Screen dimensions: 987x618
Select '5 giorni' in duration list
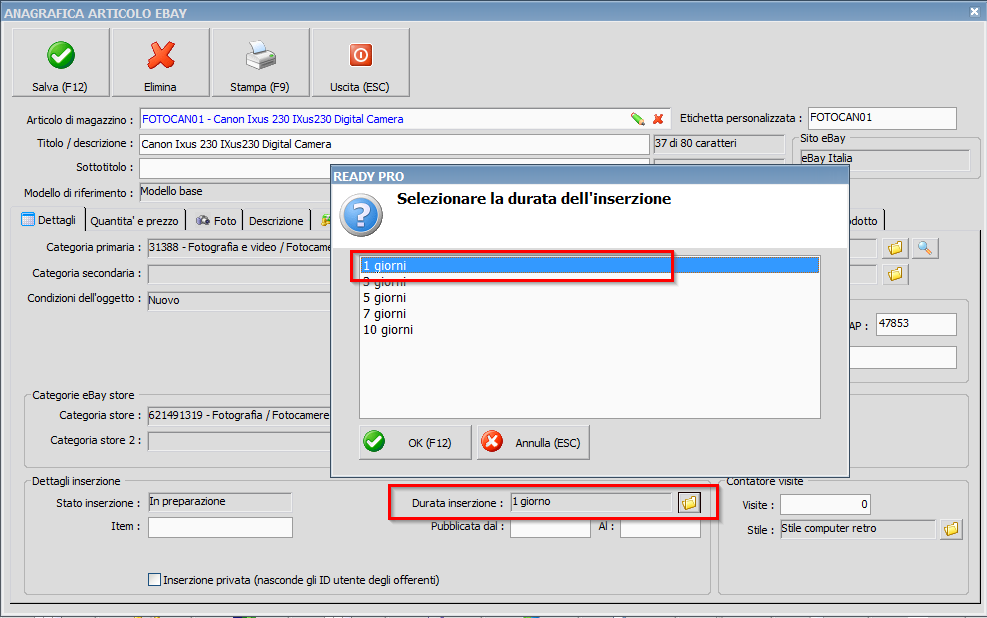(589, 298)
